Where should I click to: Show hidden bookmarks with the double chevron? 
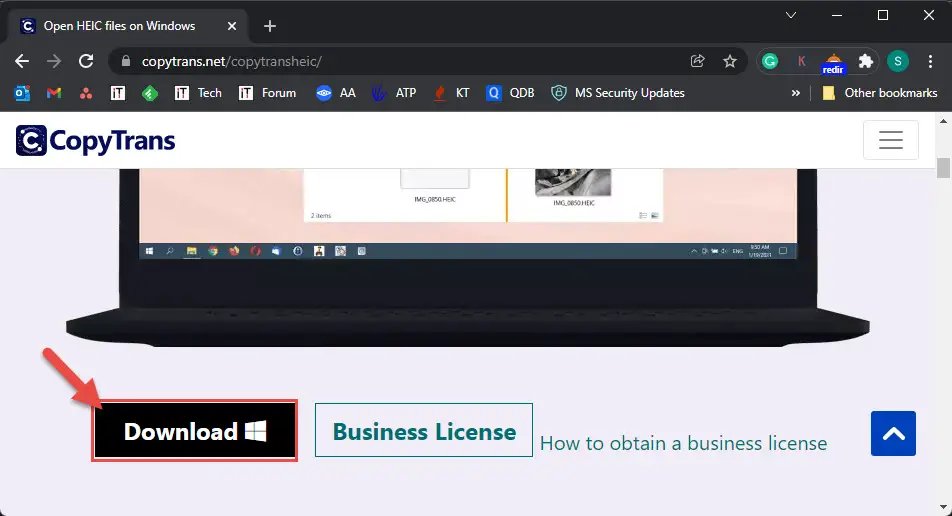[795, 93]
